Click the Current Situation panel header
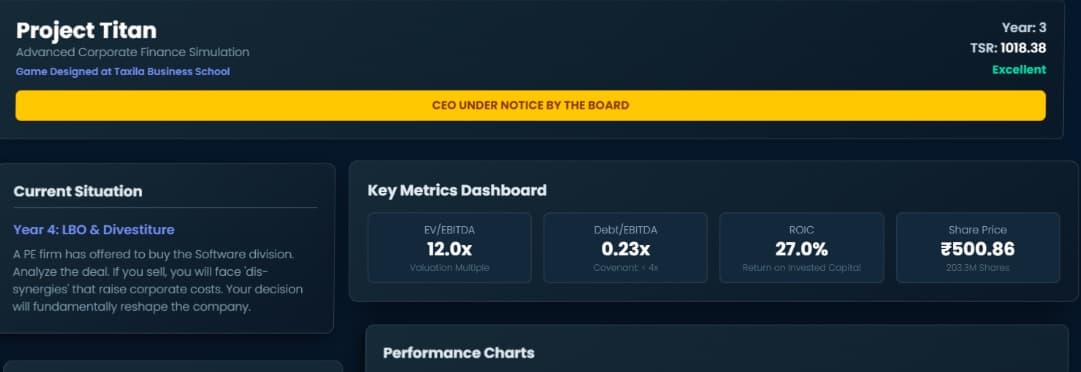 (78, 192)
